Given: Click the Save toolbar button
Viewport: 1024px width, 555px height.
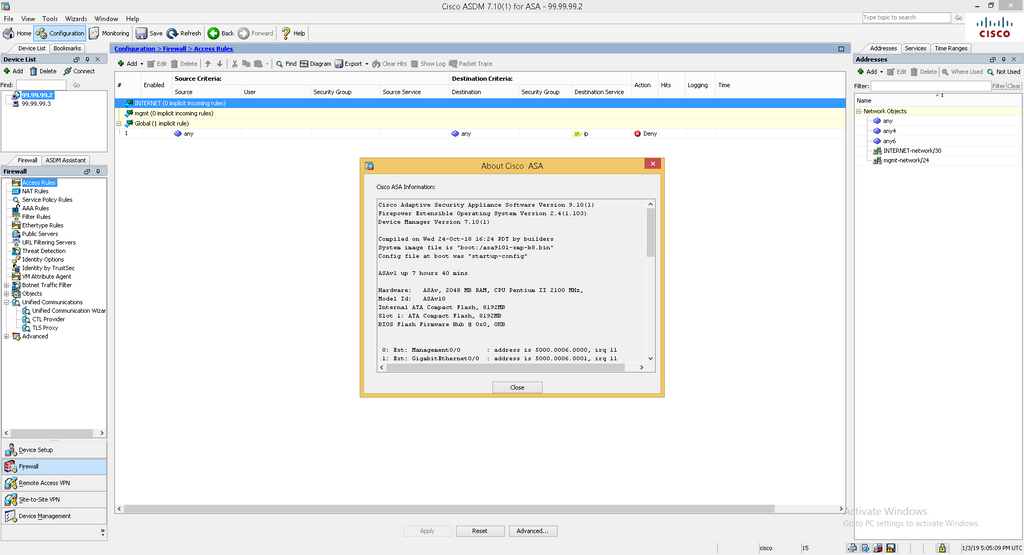Looking at the screenshot, I should (150, 33).
